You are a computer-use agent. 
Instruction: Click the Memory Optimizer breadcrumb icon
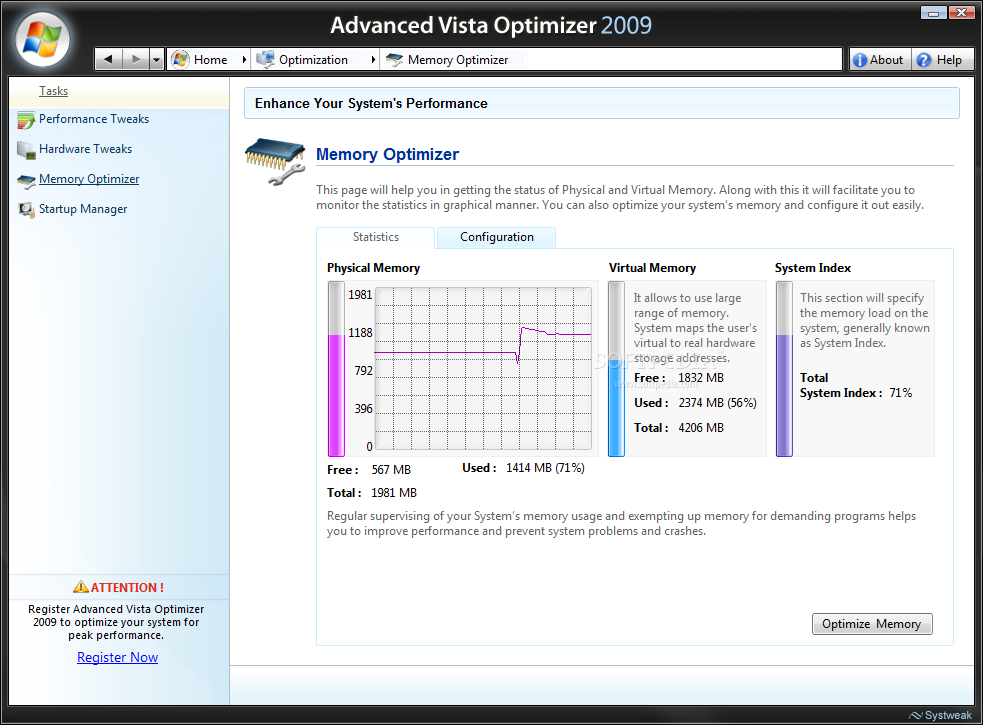[x=394, y=60]
